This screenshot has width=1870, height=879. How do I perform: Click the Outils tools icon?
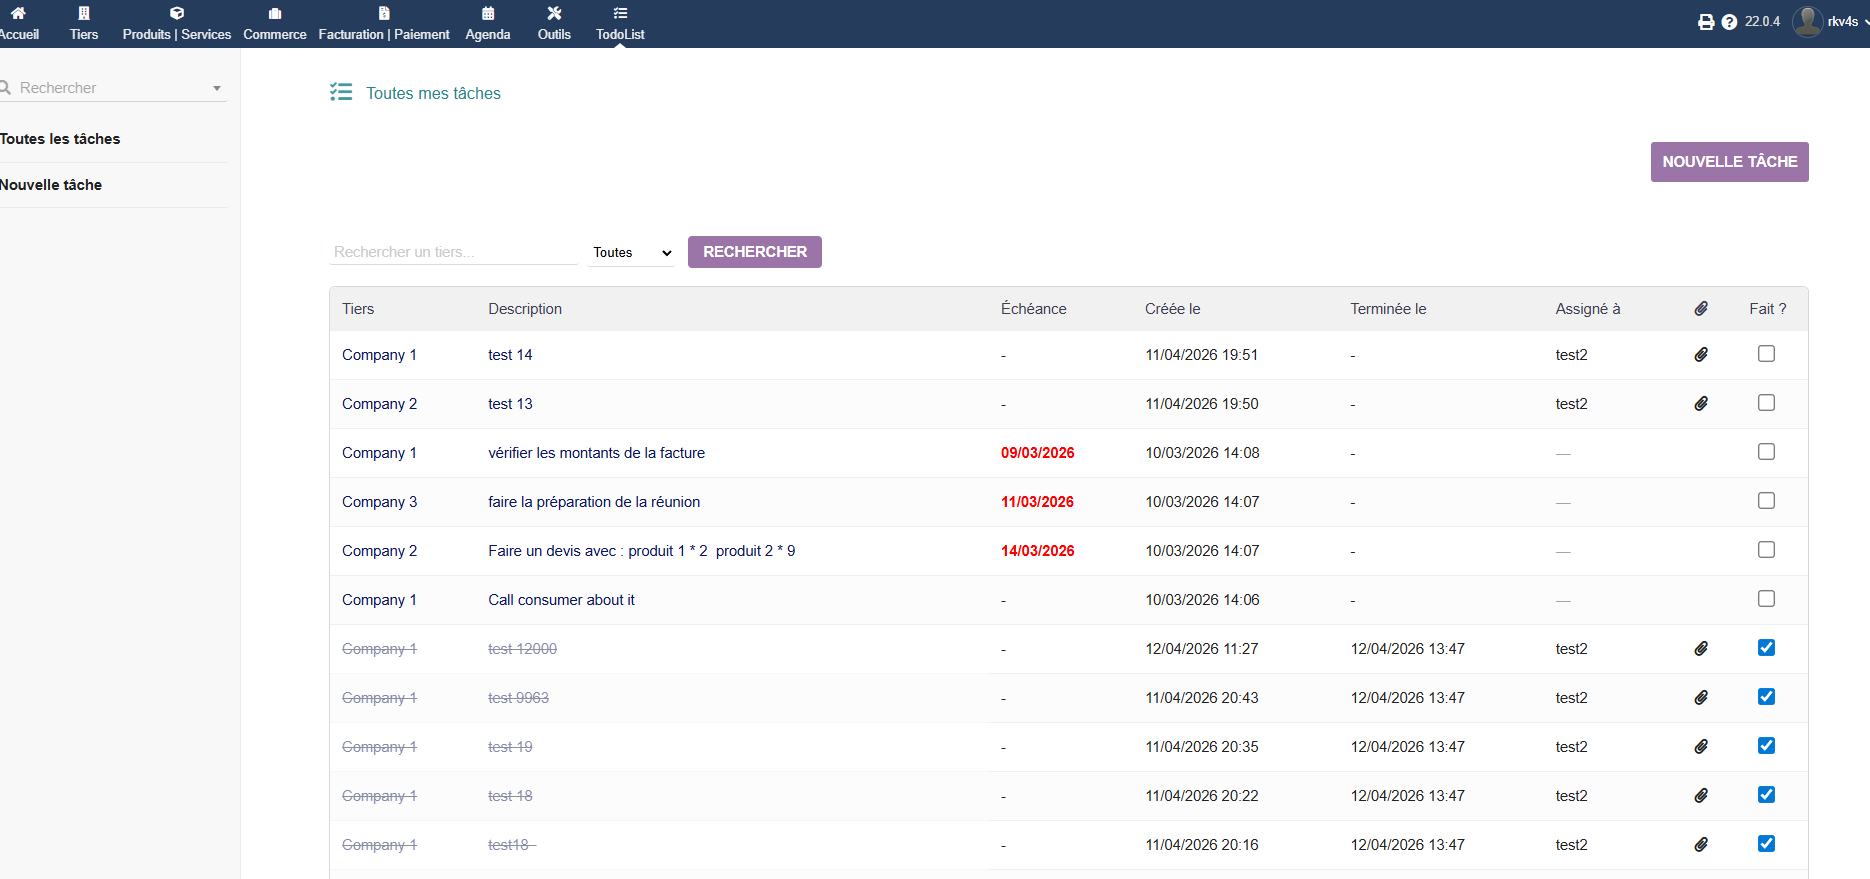[x=554, y=14]
